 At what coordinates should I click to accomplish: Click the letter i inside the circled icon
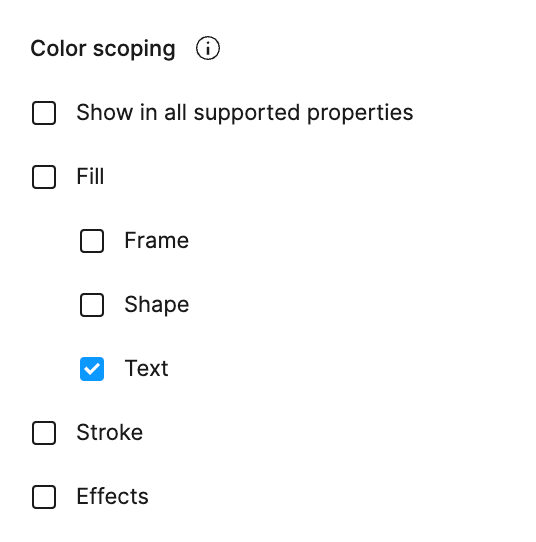click(x=208, y=48)
